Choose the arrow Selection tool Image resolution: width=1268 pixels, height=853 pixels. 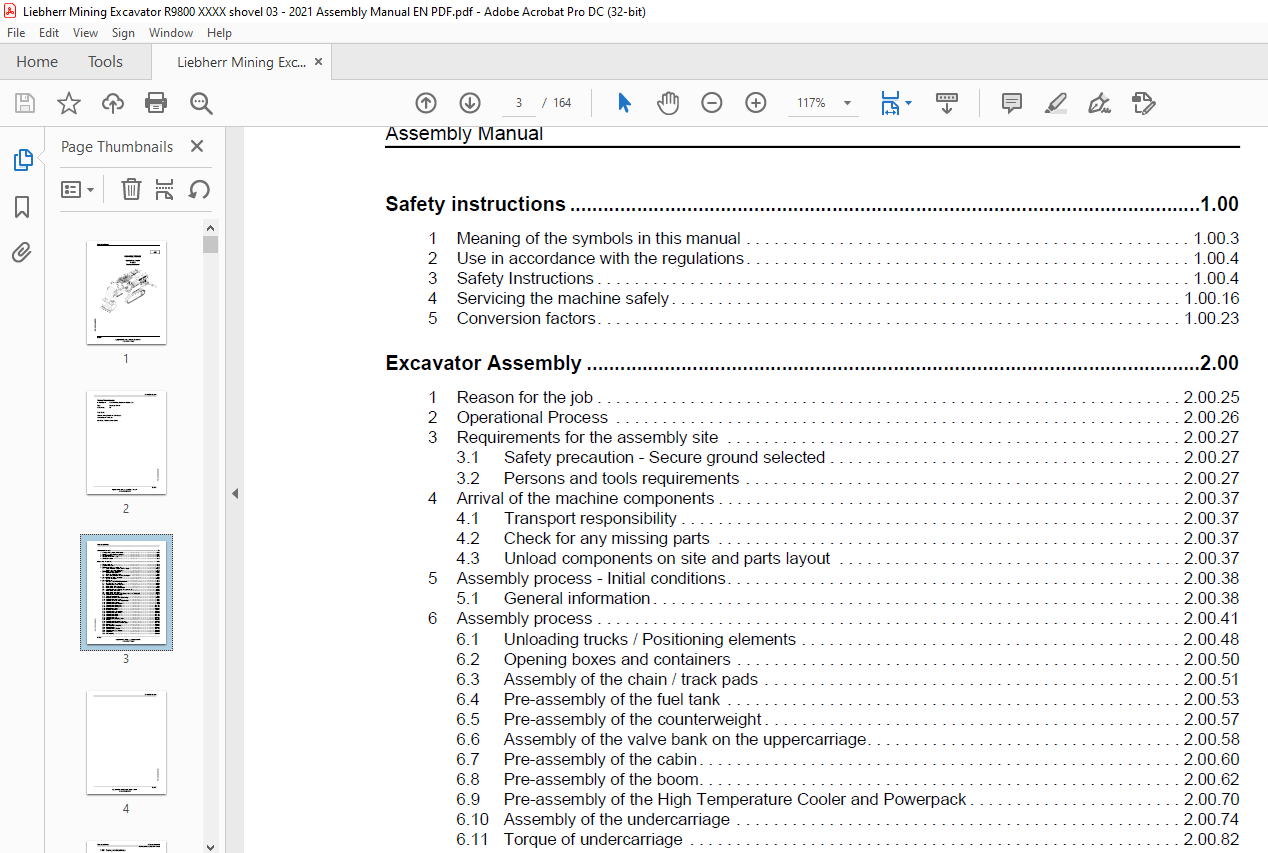624,103
